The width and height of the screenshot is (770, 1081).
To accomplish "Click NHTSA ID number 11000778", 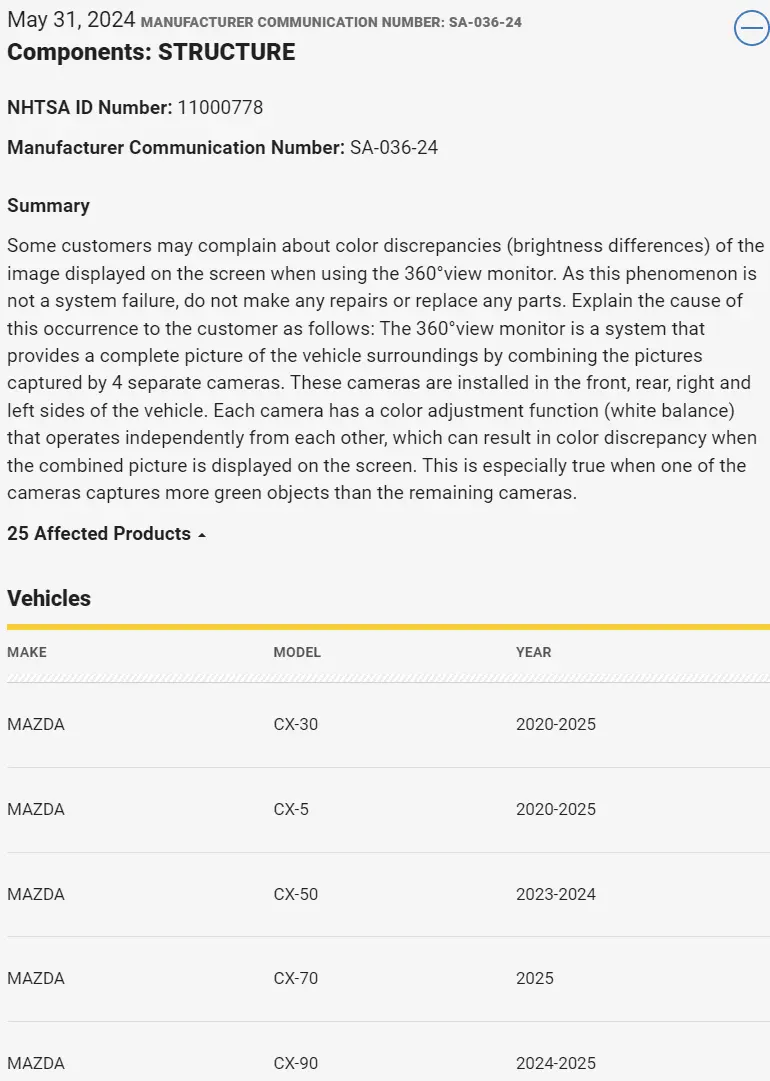I will tap(220, 107).
